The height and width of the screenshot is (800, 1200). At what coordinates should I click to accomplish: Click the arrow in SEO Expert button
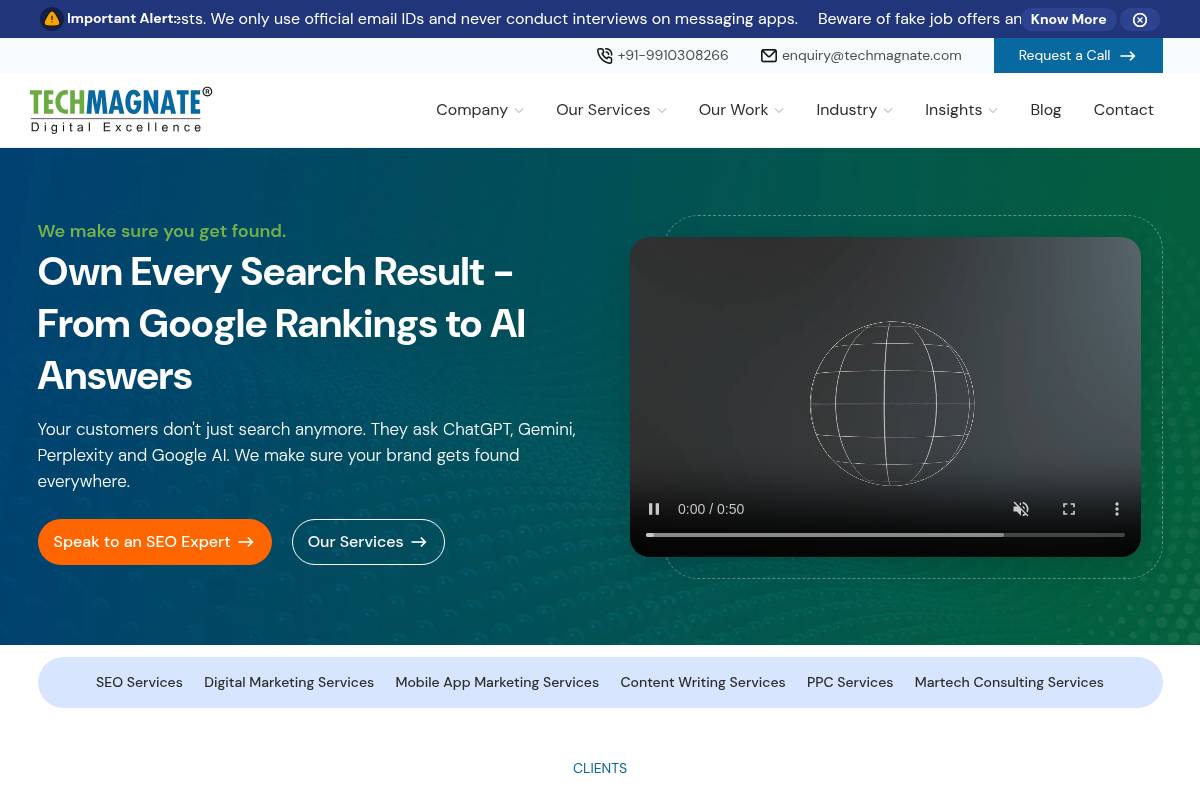(246, 542)
